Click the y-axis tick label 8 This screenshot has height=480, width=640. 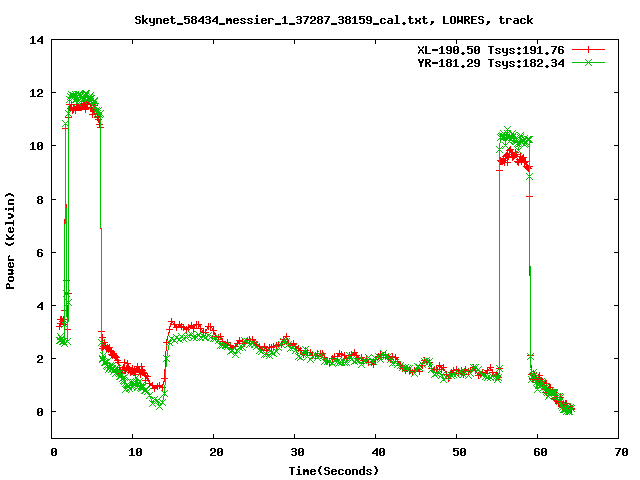pyautogui.click(x=40, y=200)
